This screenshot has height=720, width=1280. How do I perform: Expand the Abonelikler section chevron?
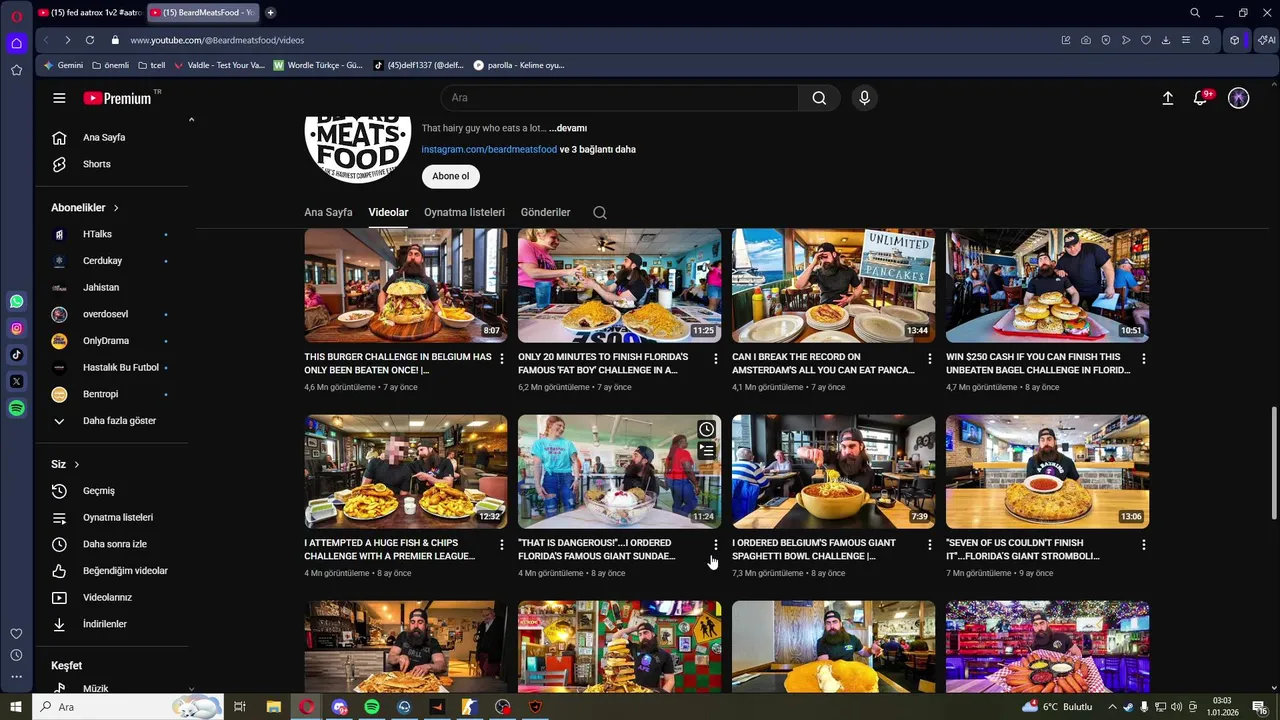click(x=116, y=208)
